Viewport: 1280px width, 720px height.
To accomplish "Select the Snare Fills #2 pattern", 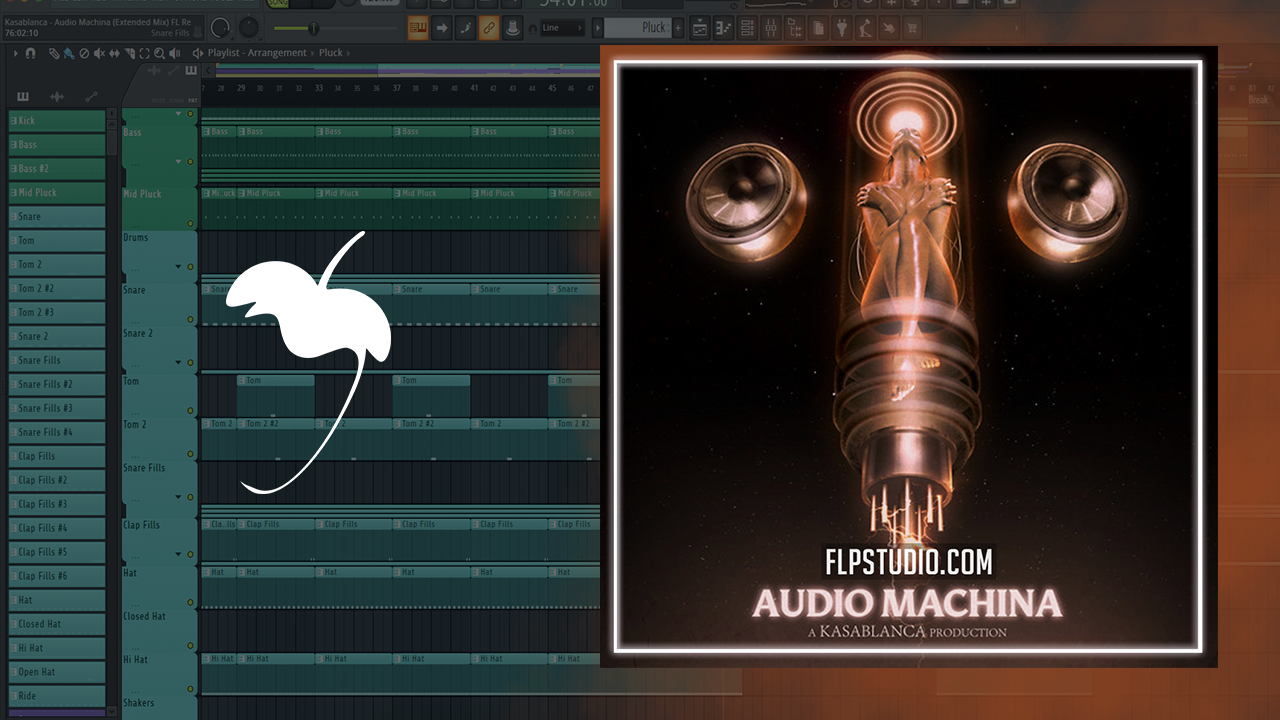I will tap(57, 384).
